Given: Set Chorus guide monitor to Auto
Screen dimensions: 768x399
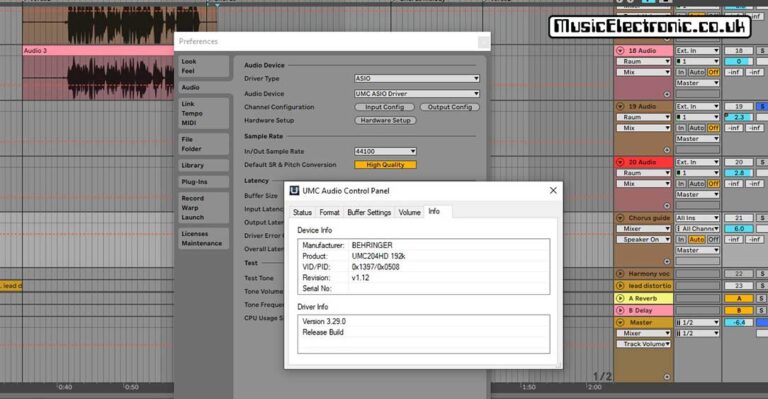Looking at the screenshot, I should 696,239.
